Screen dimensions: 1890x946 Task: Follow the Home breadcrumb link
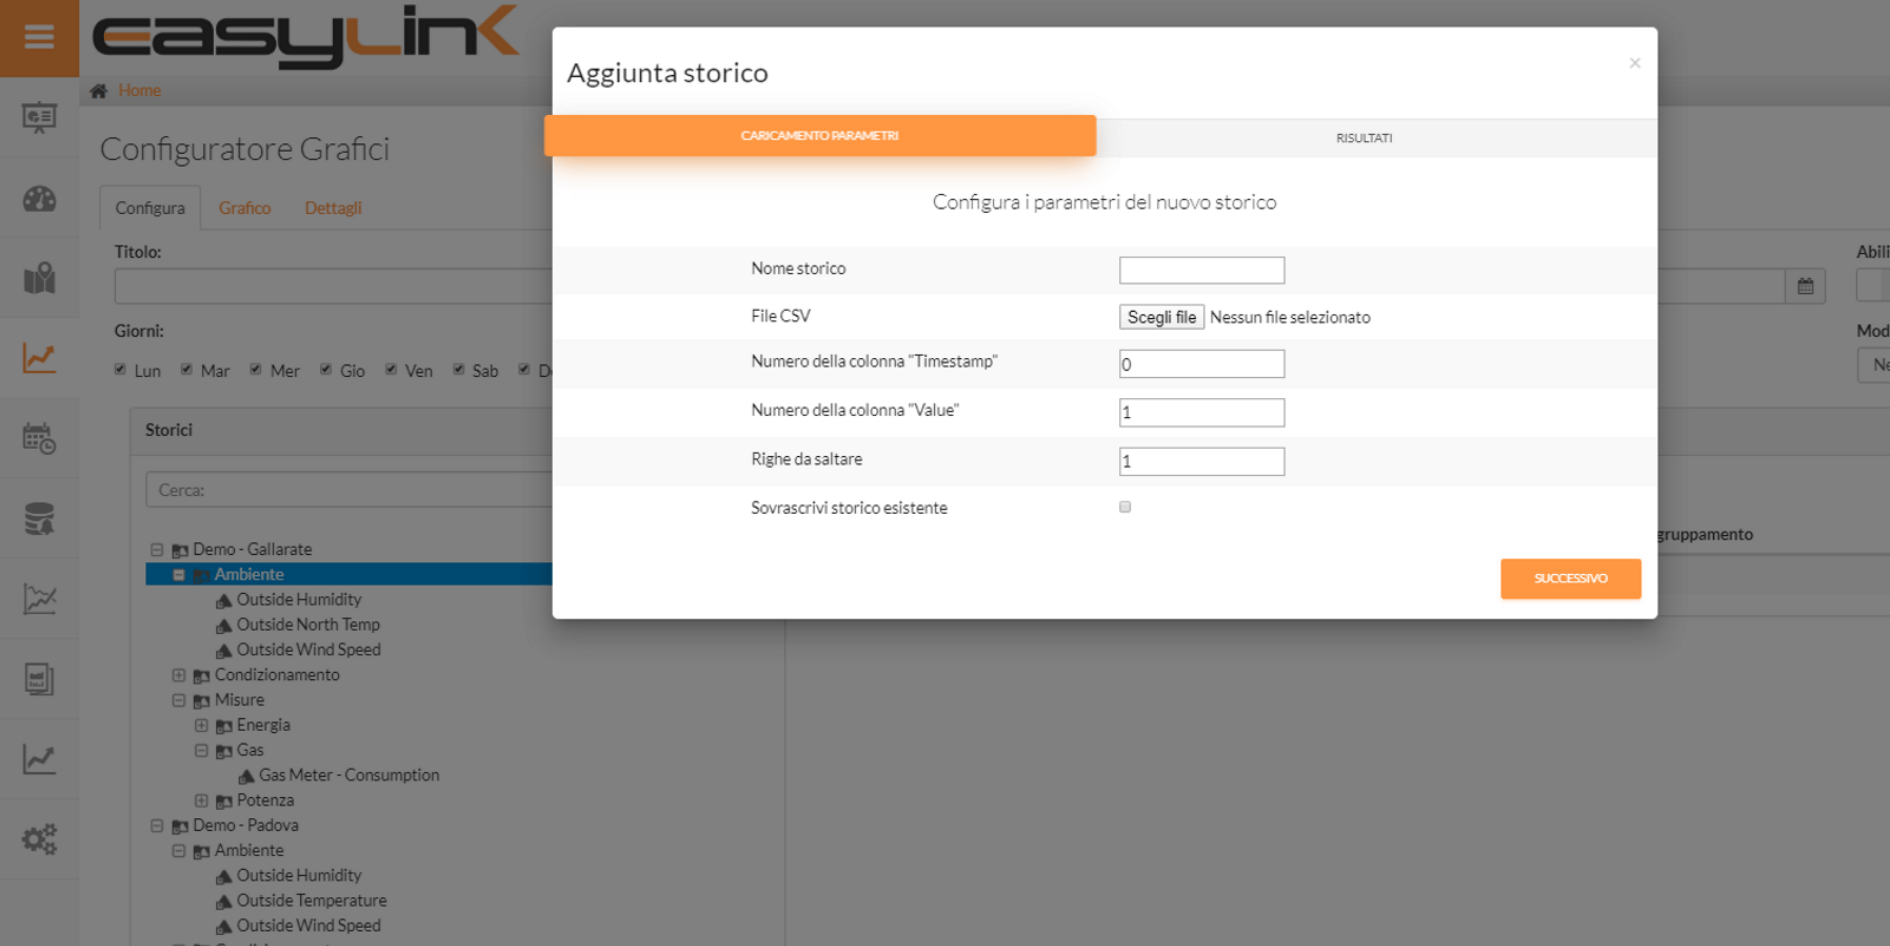[139, 91]
